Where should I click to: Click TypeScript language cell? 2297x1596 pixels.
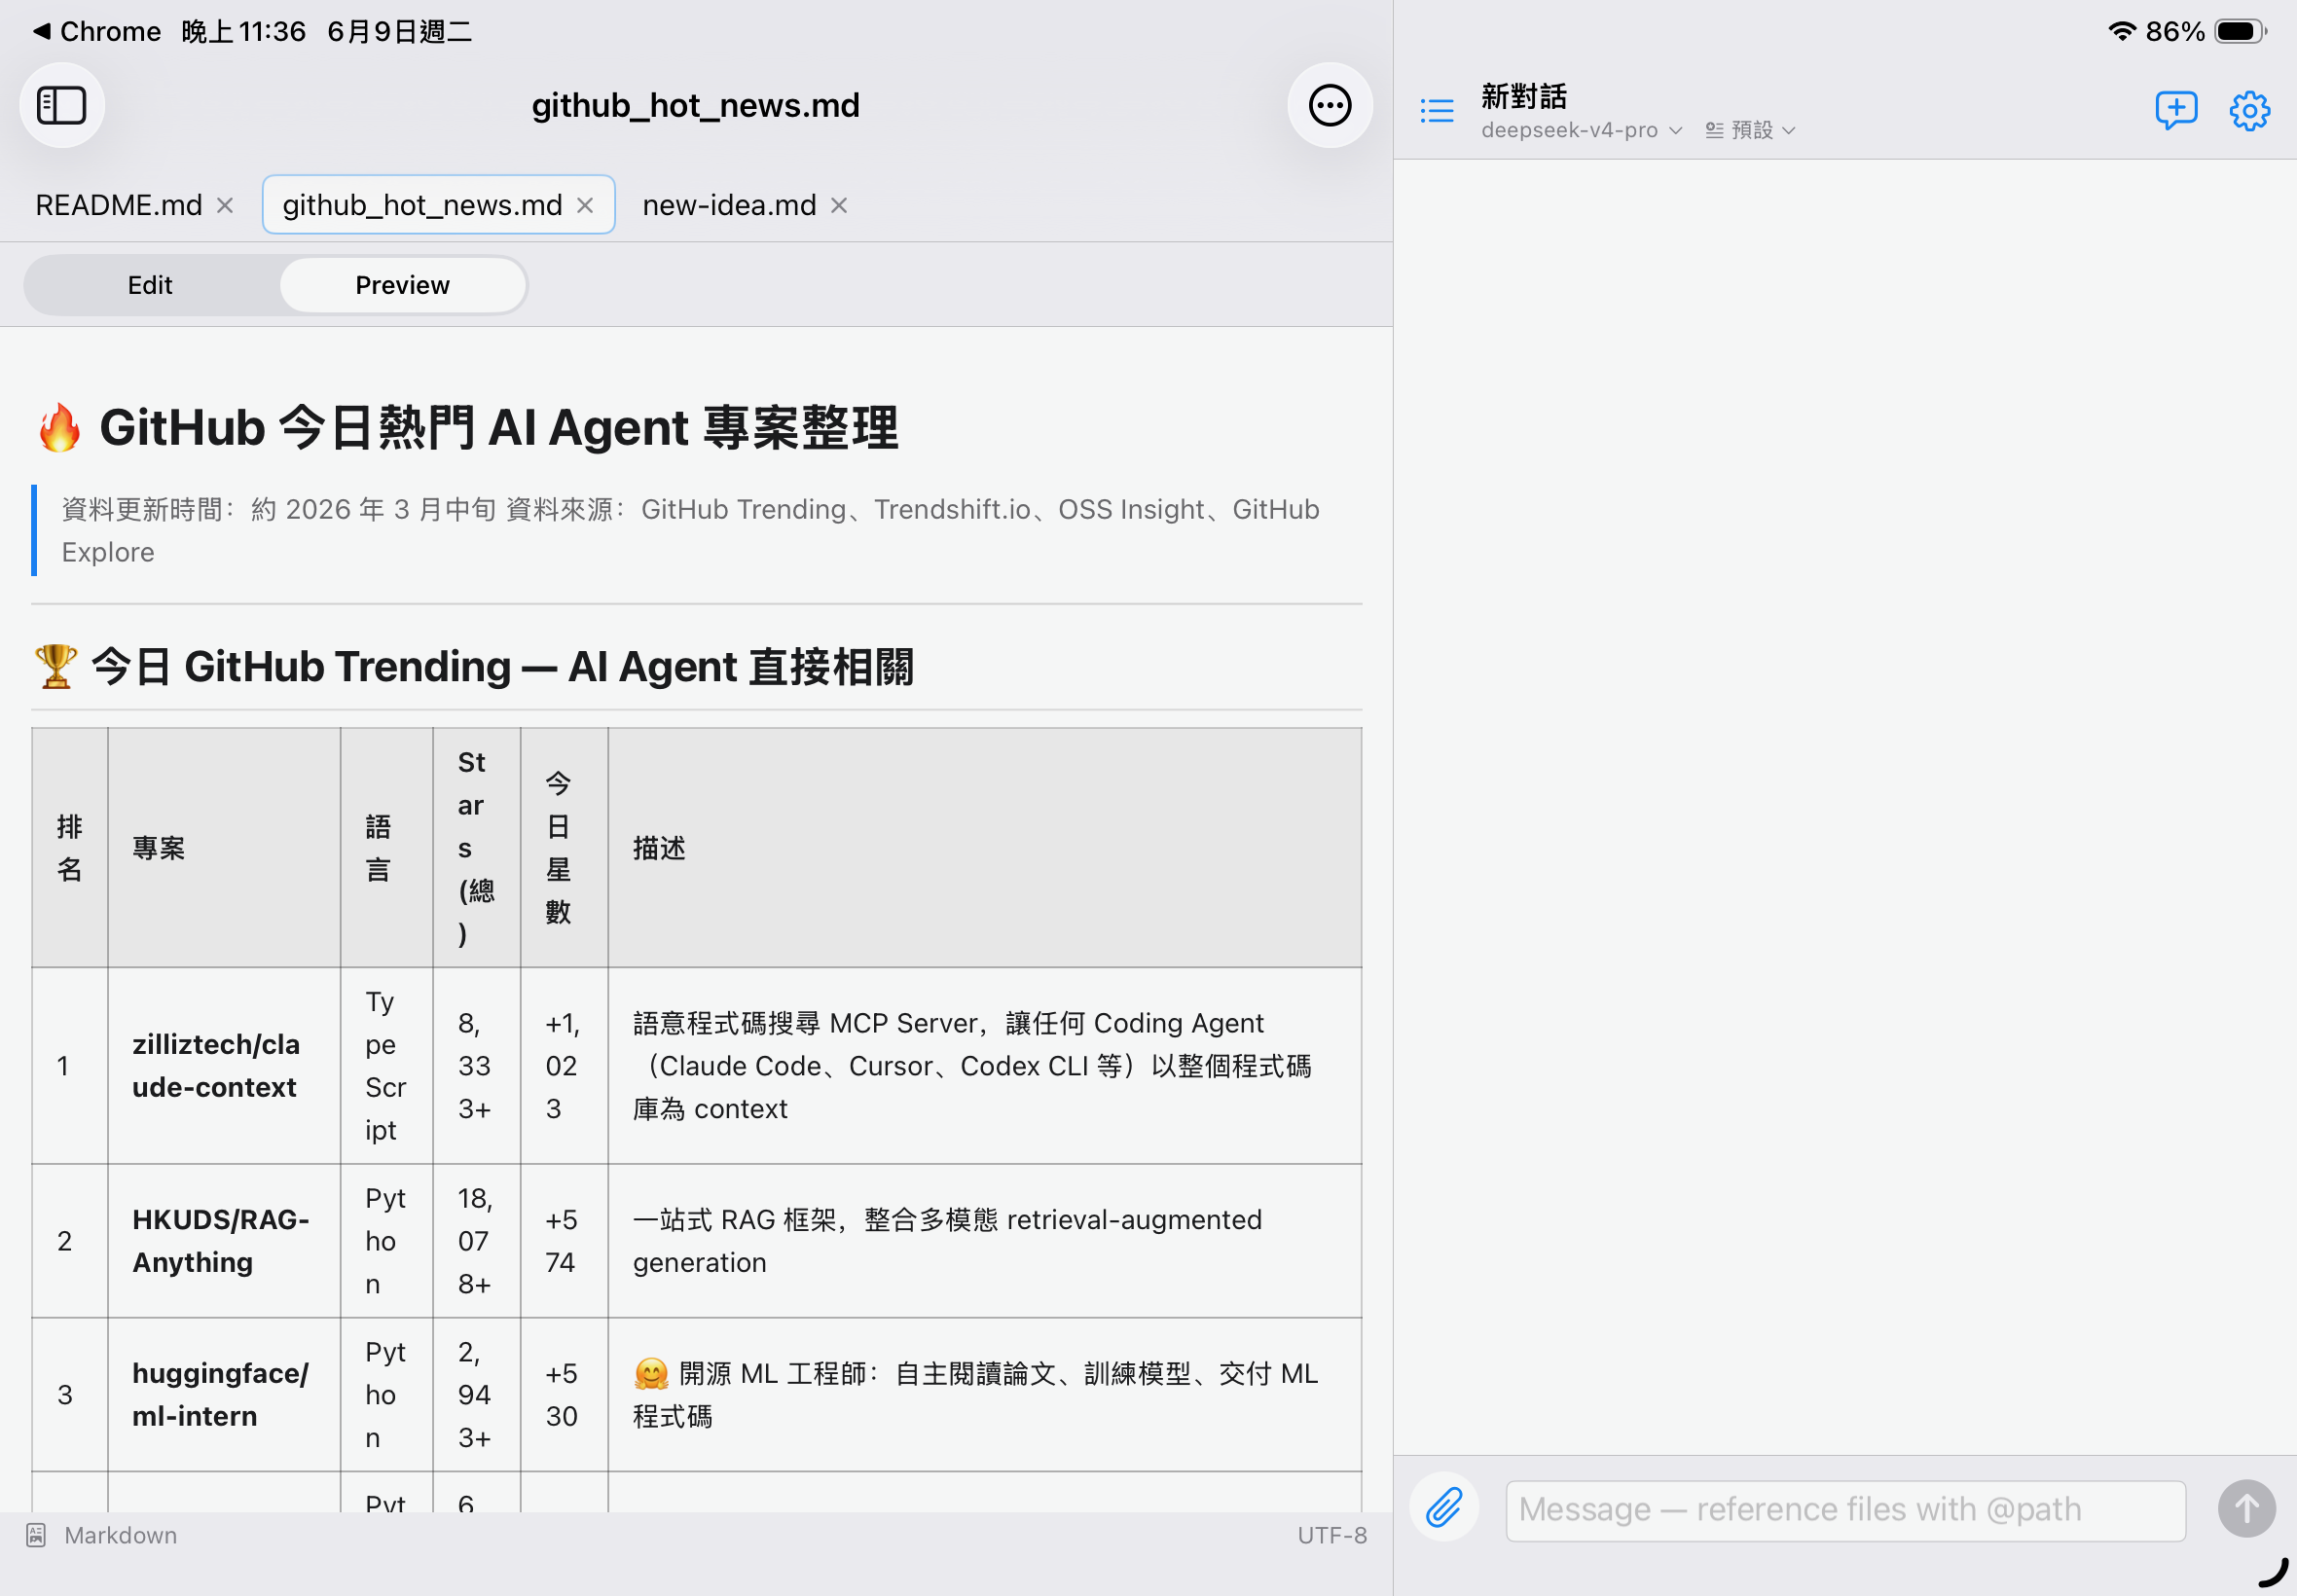[385, 1065]
